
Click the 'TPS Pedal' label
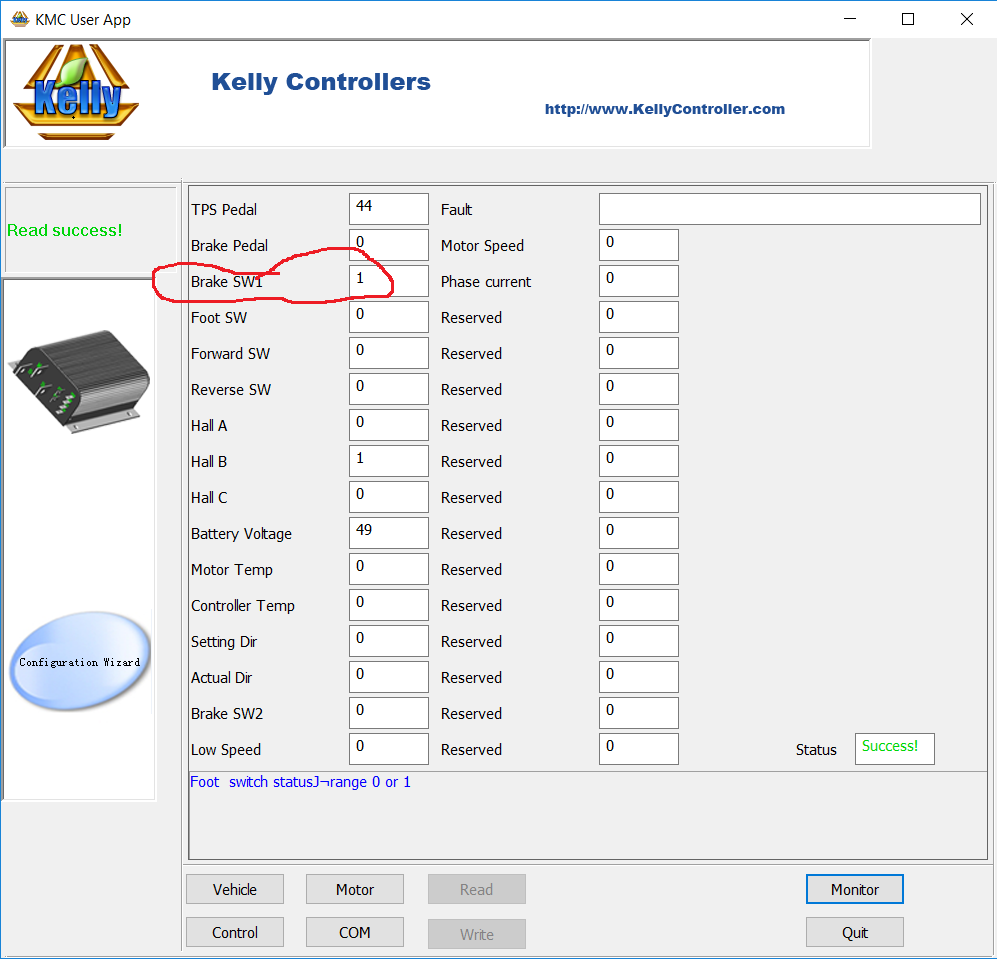224,210
